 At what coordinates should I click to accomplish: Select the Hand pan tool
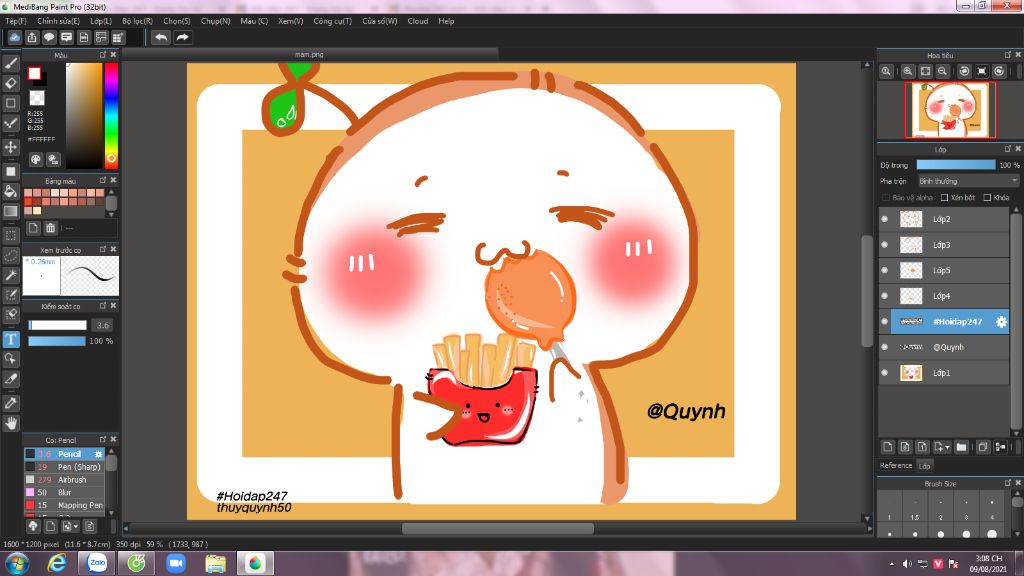click(x=10, y=423)
